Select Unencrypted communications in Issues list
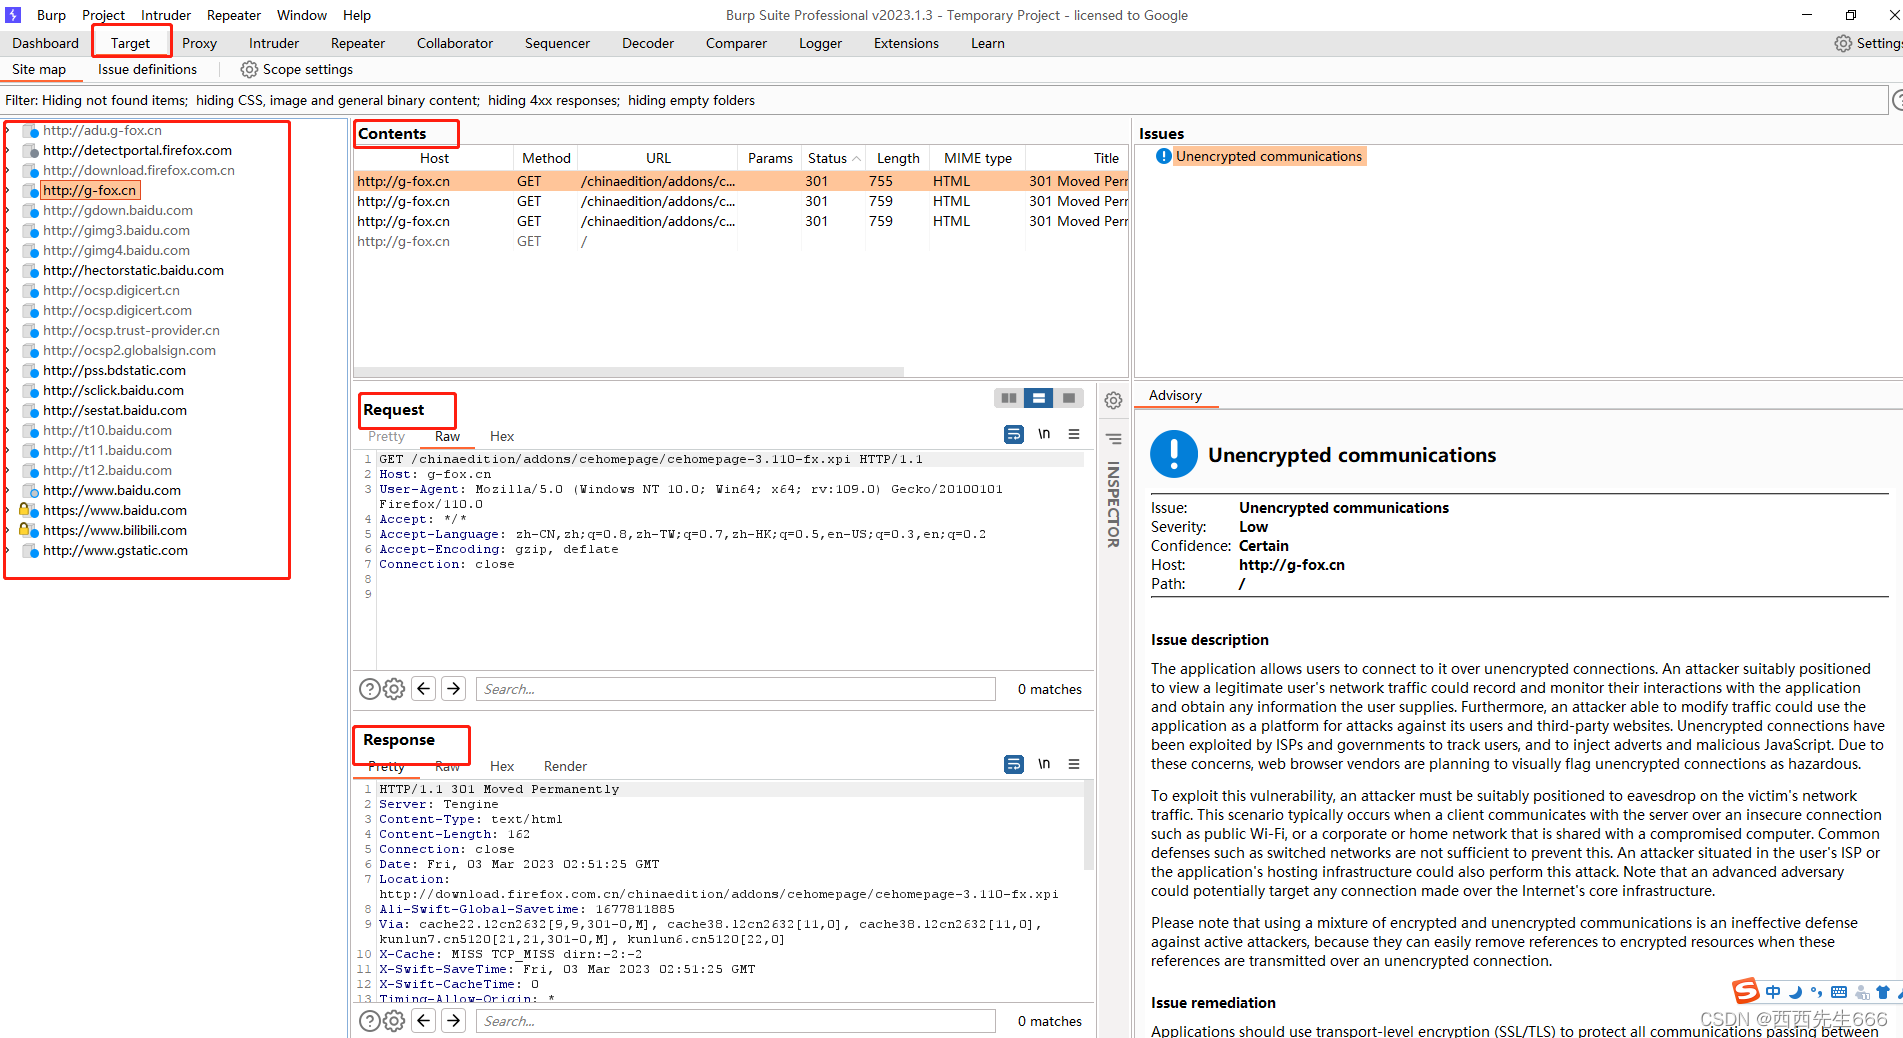 [1268, 156]
